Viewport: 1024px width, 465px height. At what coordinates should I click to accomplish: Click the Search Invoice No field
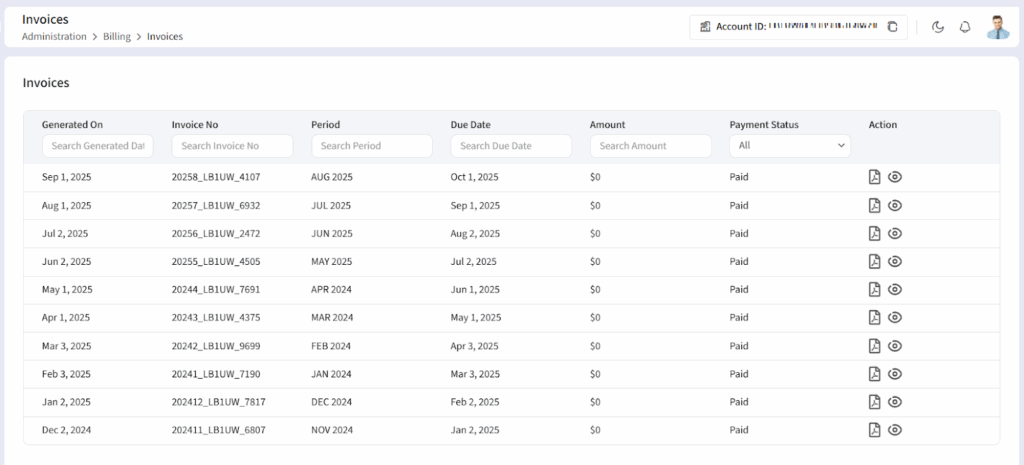[x=232, y=146]
